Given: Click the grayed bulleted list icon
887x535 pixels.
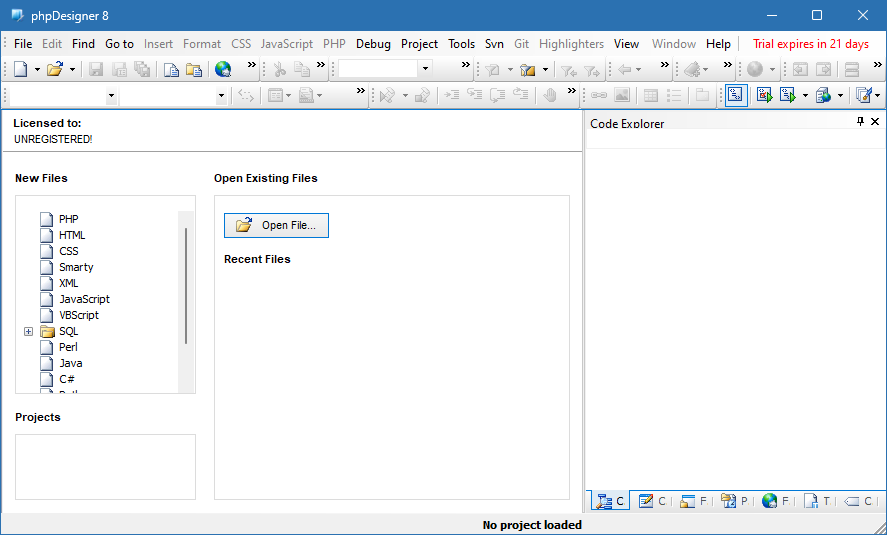Looking at the screenshot, I should (x=674, y=96).
